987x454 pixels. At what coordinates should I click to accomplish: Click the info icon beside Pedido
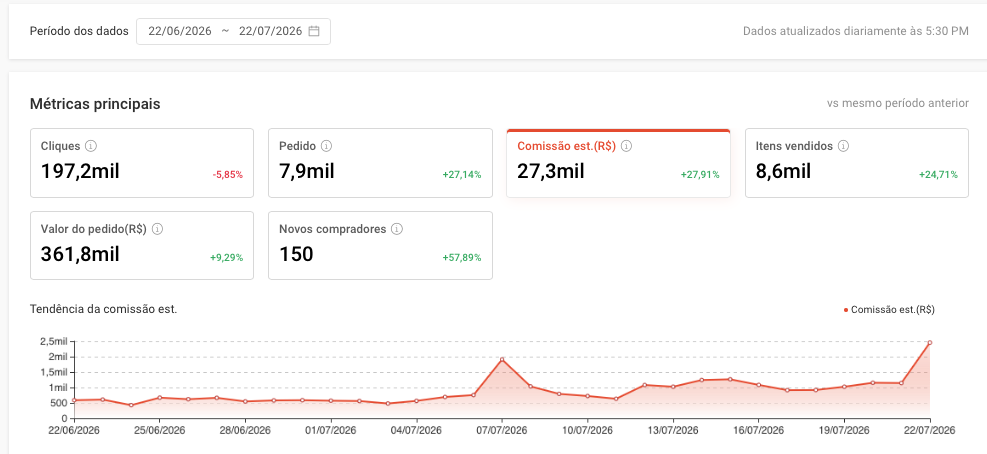(326, 146)
